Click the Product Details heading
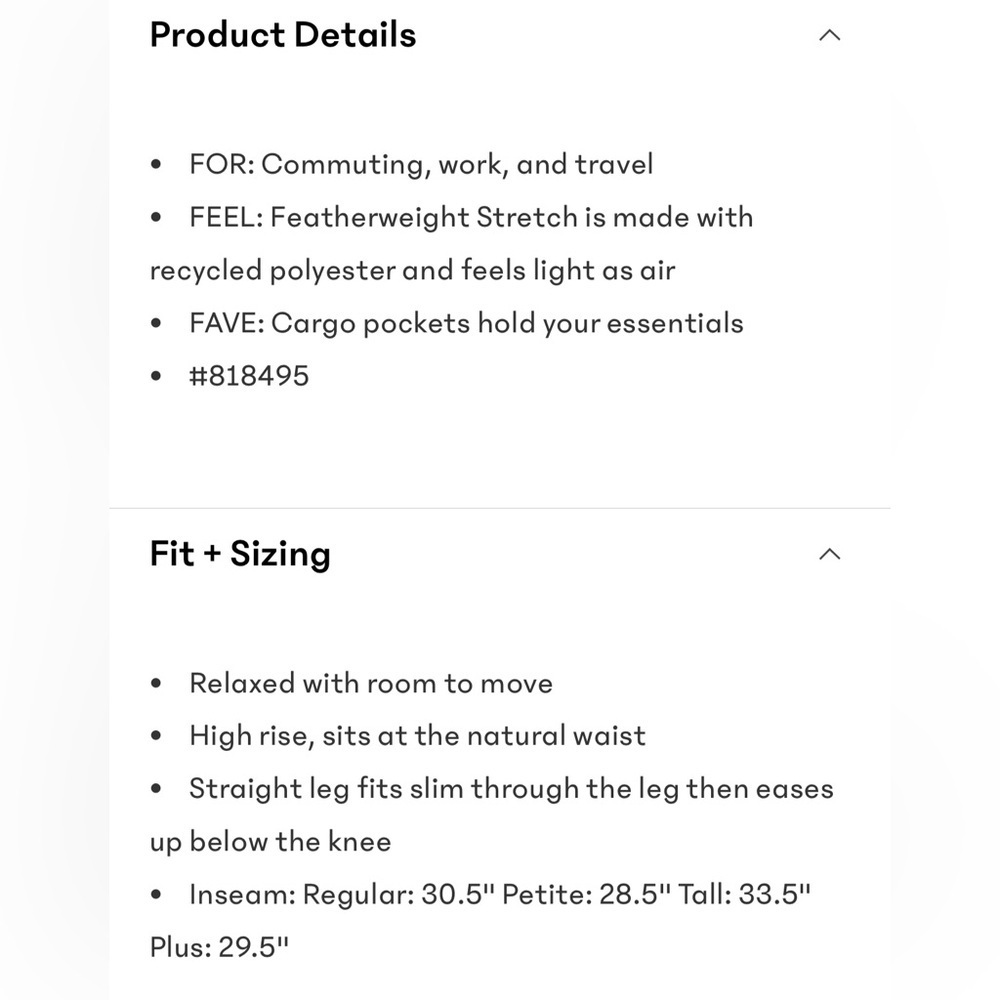The width and height of the screenshot is (1000, 1000). [283, 34]
